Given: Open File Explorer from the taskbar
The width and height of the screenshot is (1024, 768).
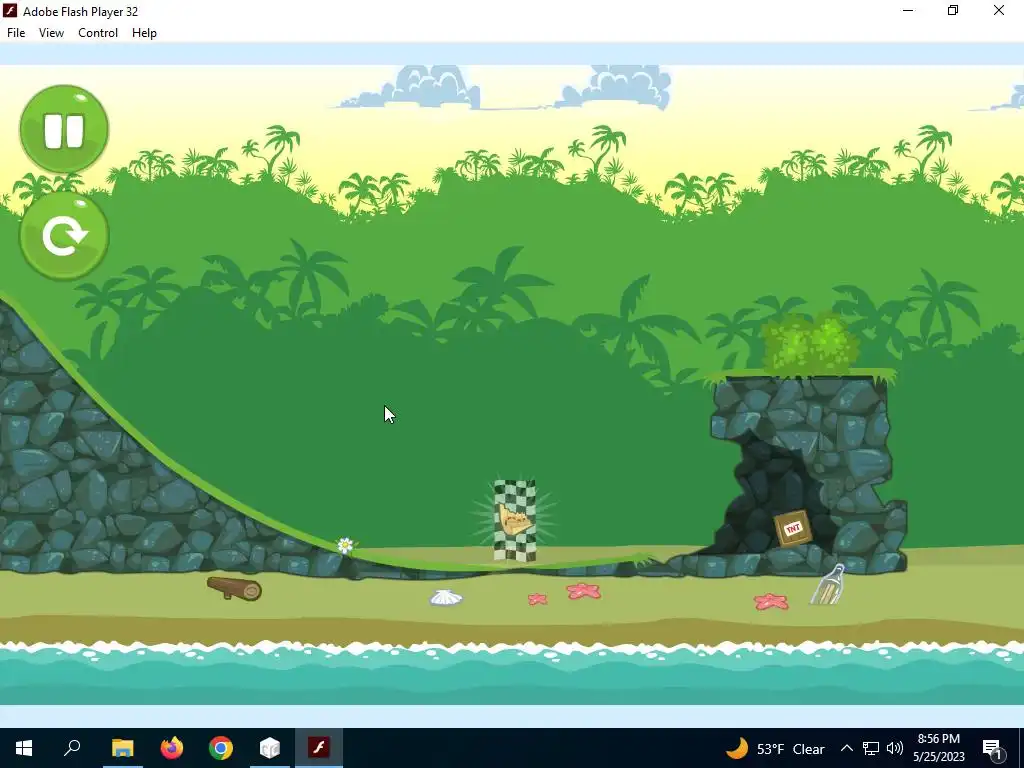Looking at the screenshot, I should (122, 748).
